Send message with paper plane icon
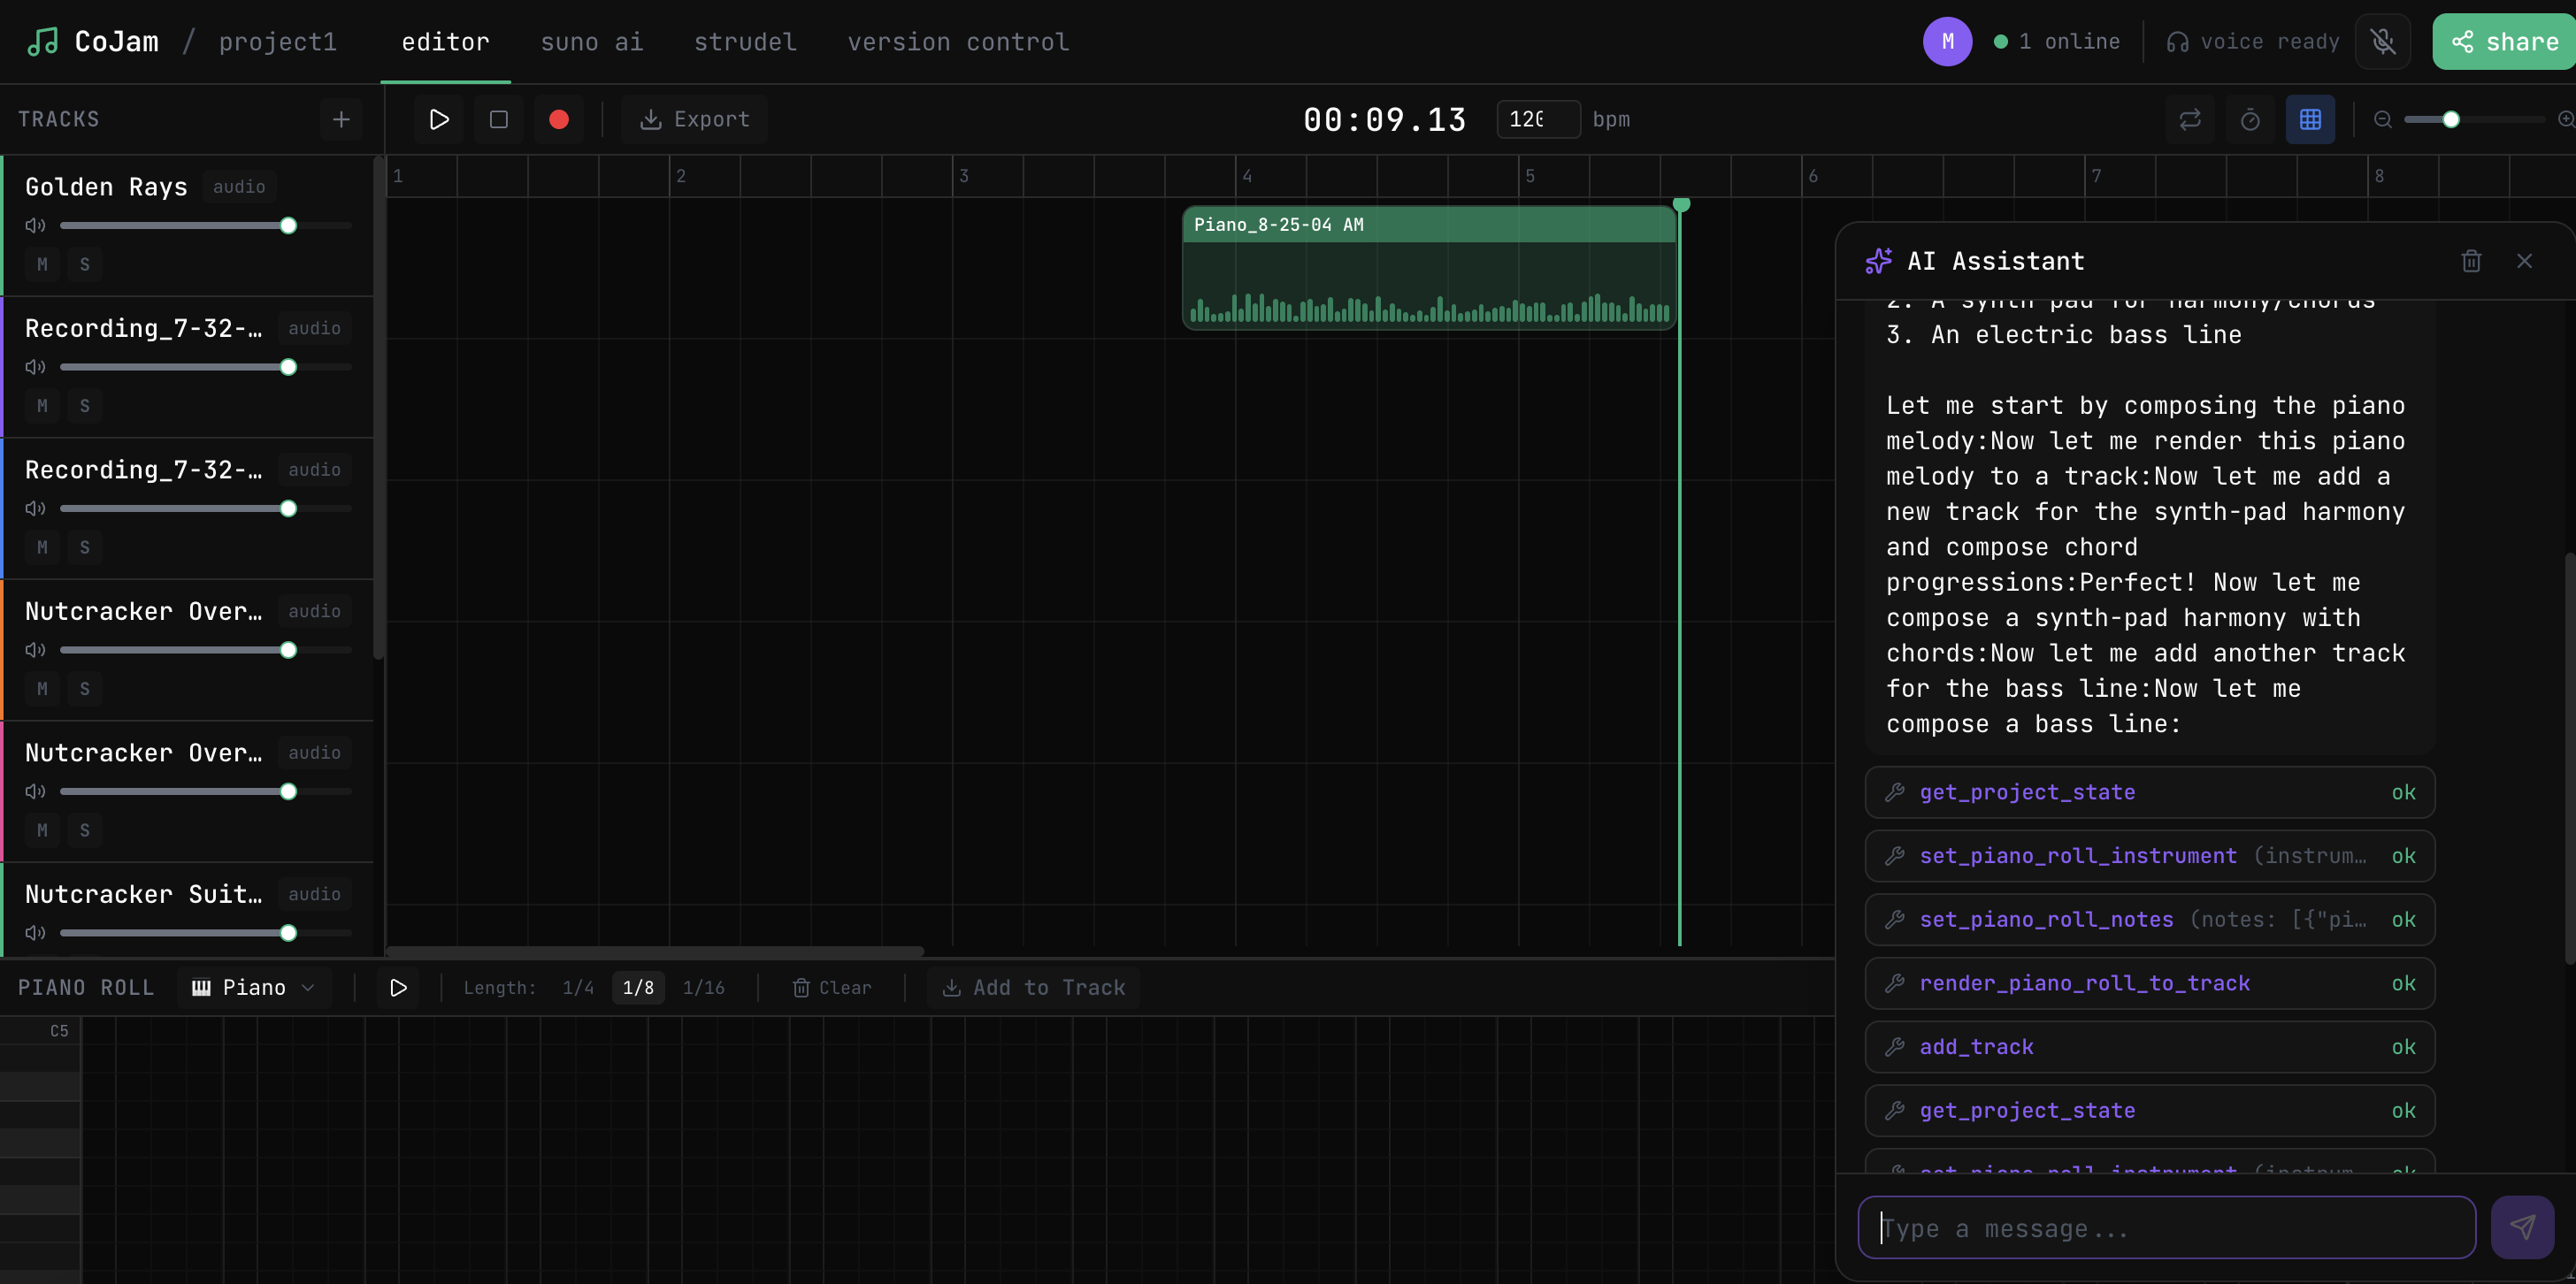 pyautogui.click(x=2521, y=1227)
